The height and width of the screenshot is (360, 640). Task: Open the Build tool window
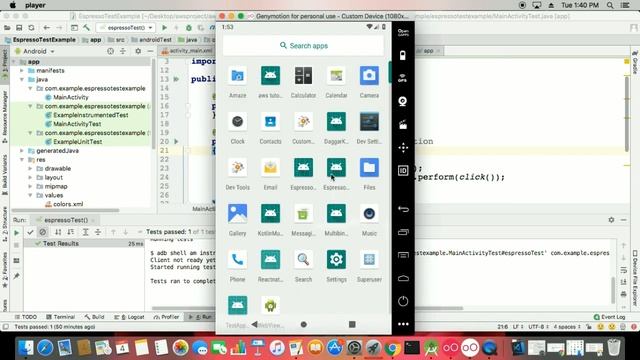pyautogui.click(x=94, y=317)
